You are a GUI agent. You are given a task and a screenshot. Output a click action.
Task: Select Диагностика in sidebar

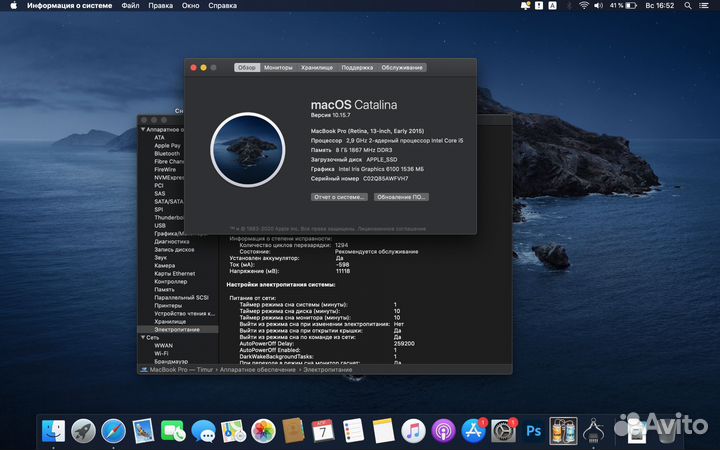pos(172,242)
